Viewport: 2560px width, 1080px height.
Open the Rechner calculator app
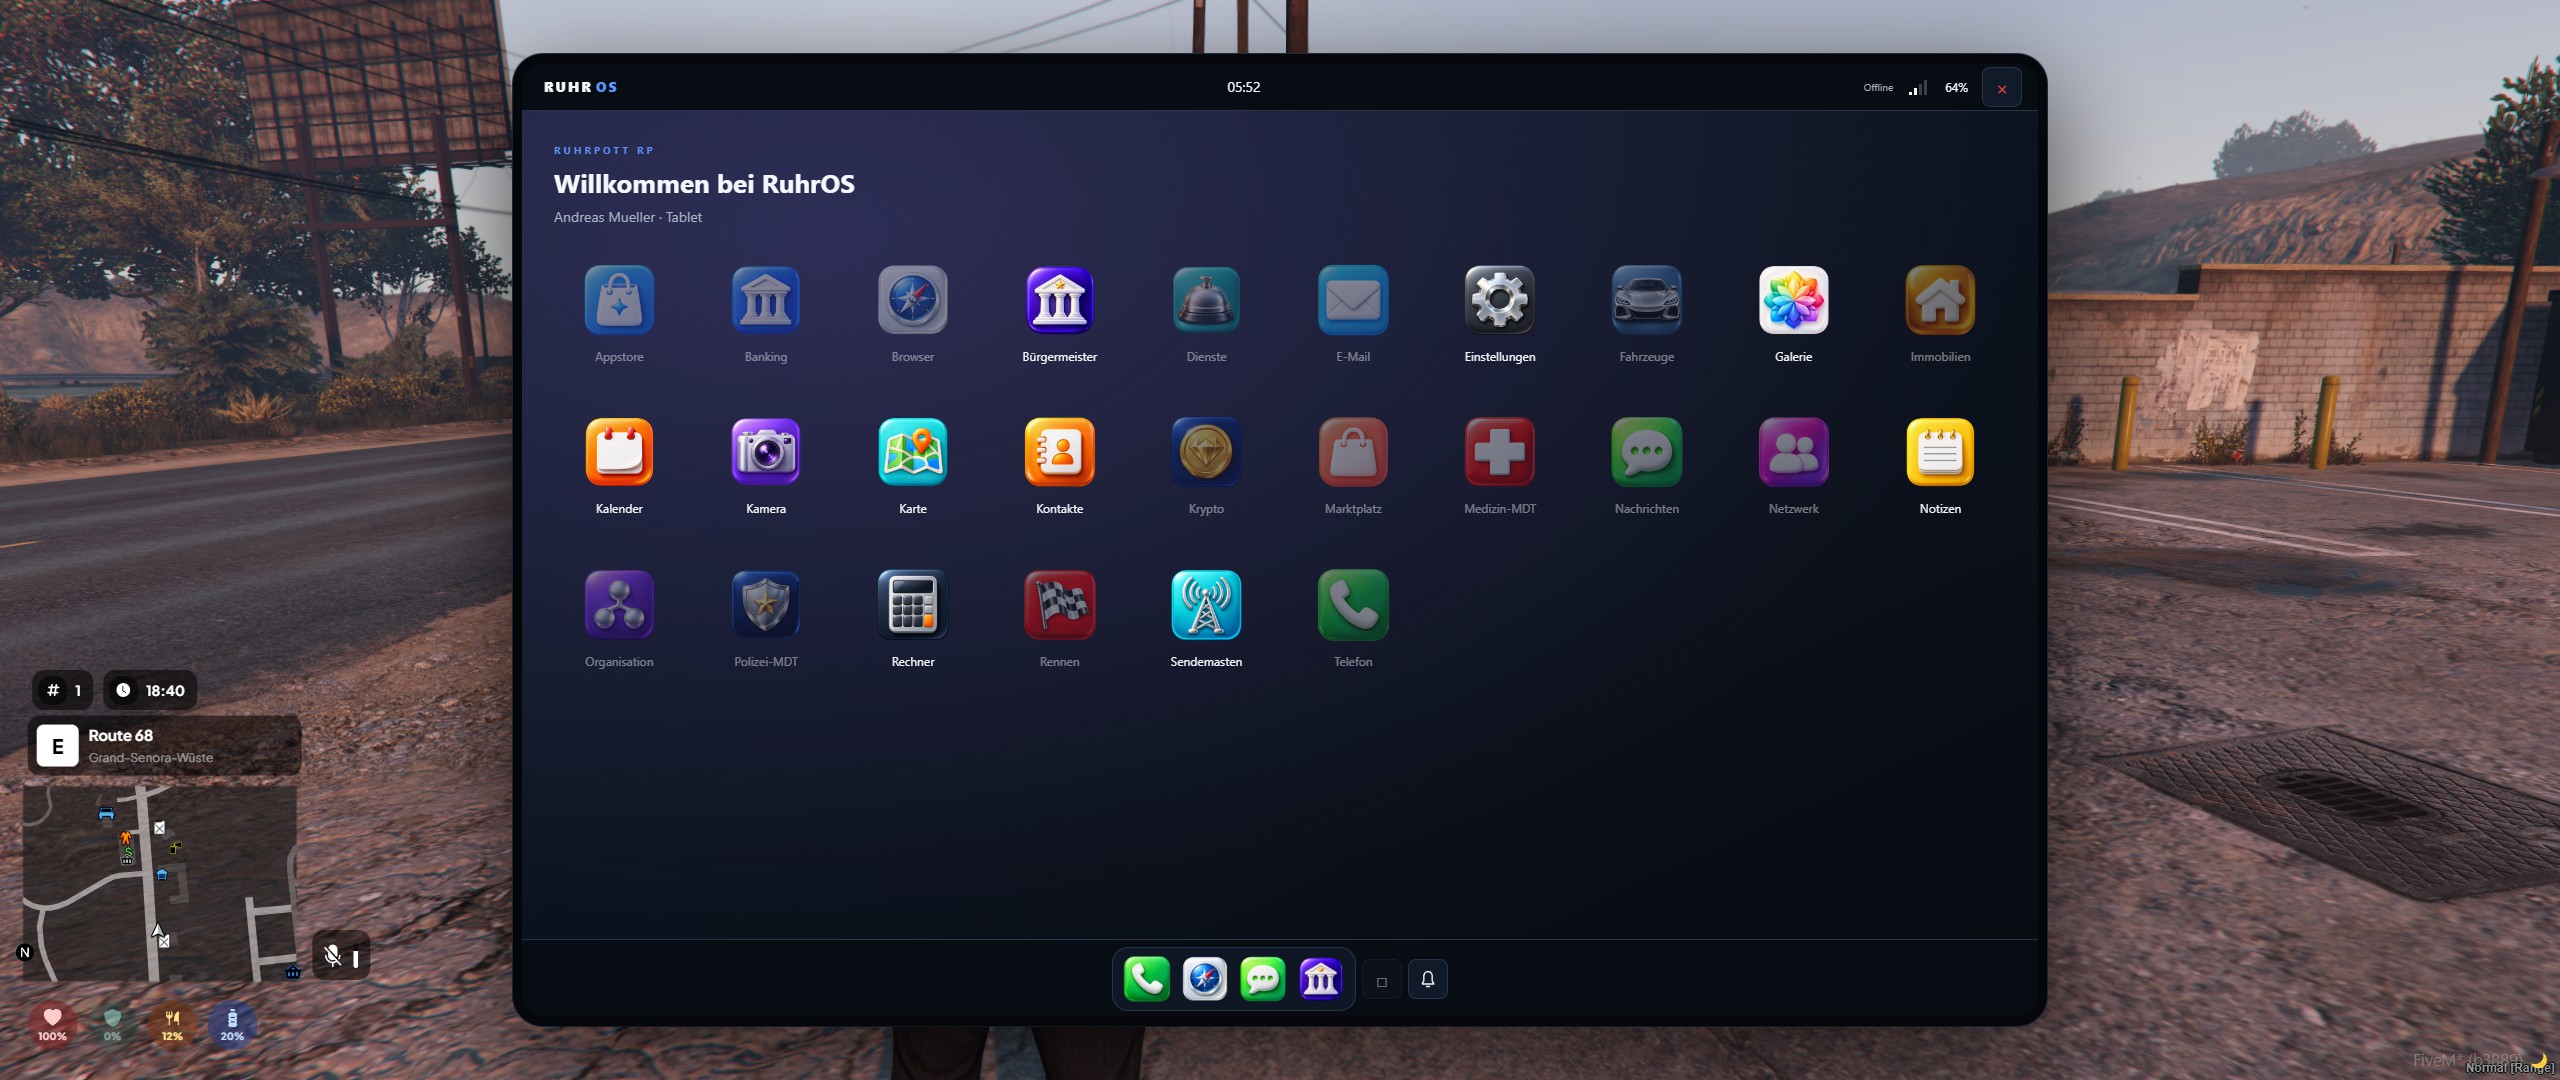click(x=913, y=605)
